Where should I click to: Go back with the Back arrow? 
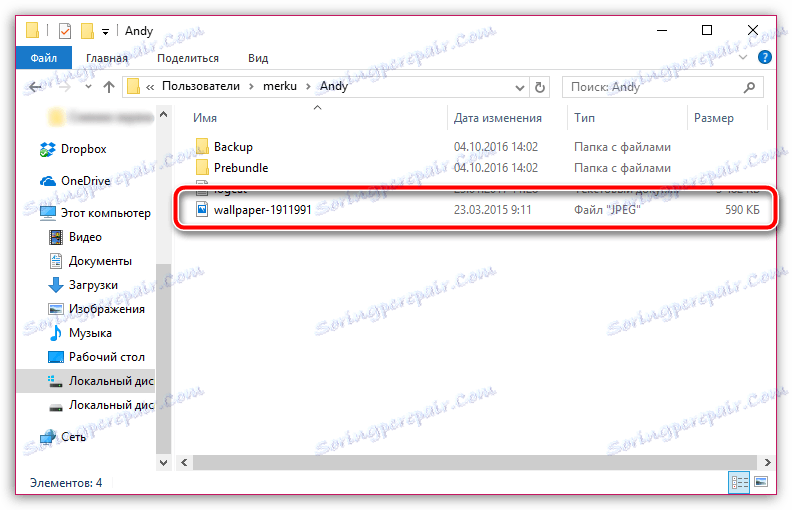pyautogui.click(x=35, y=87)
